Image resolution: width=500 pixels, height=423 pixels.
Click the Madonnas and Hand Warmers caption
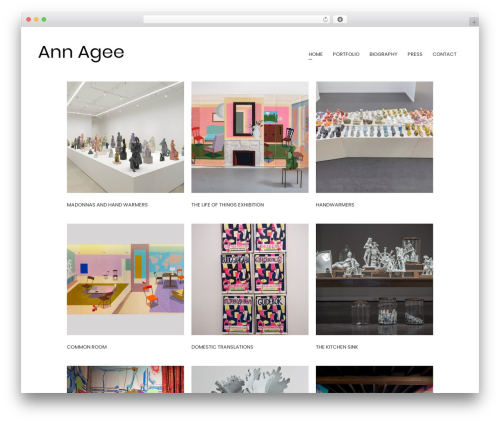(107, 205)
